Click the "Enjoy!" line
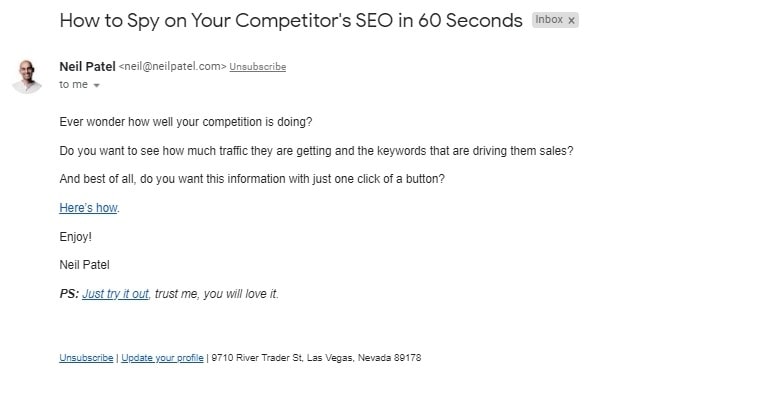 (76, 237)
